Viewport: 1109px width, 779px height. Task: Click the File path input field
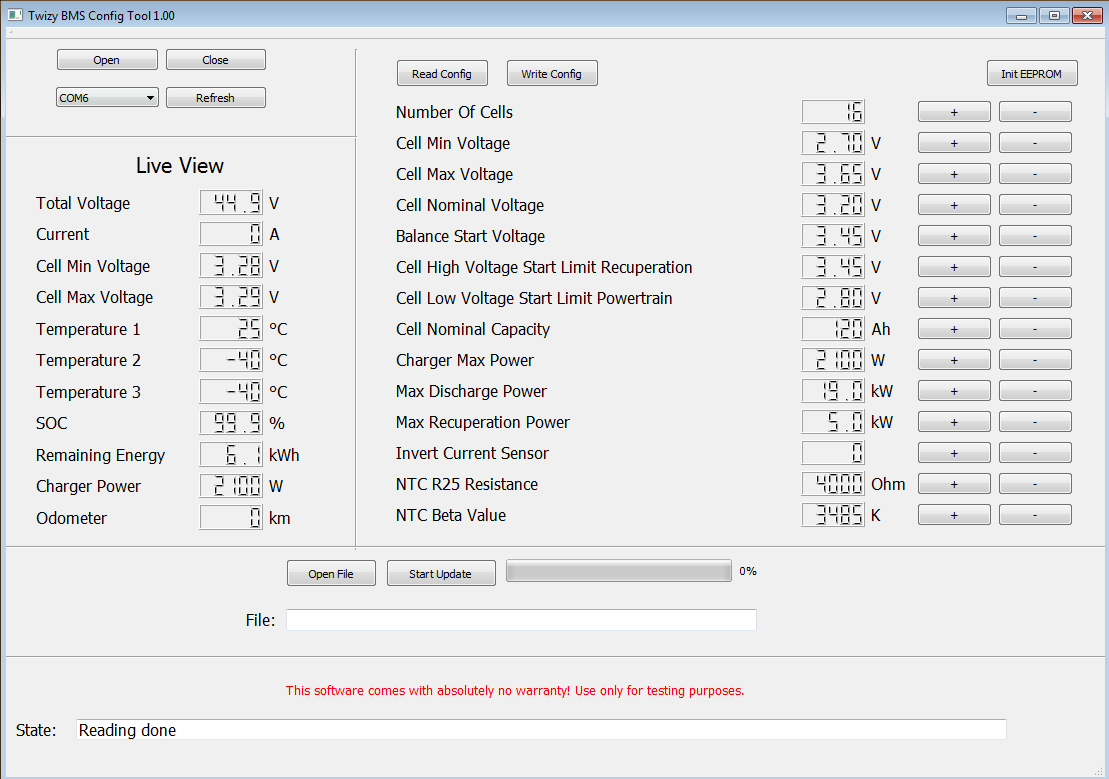click(x=521, y=620)
